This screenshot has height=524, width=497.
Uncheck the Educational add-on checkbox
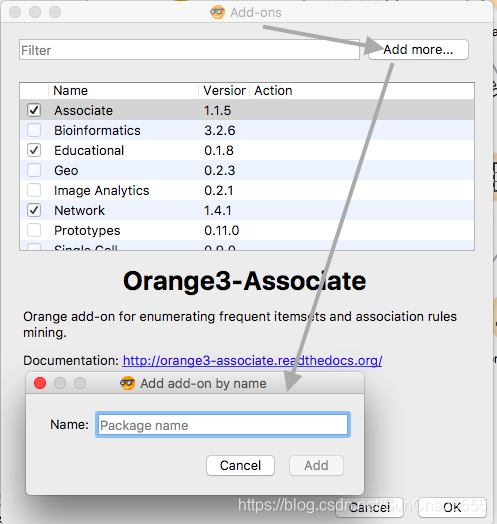pyautogui.click(x=34, y=150)
